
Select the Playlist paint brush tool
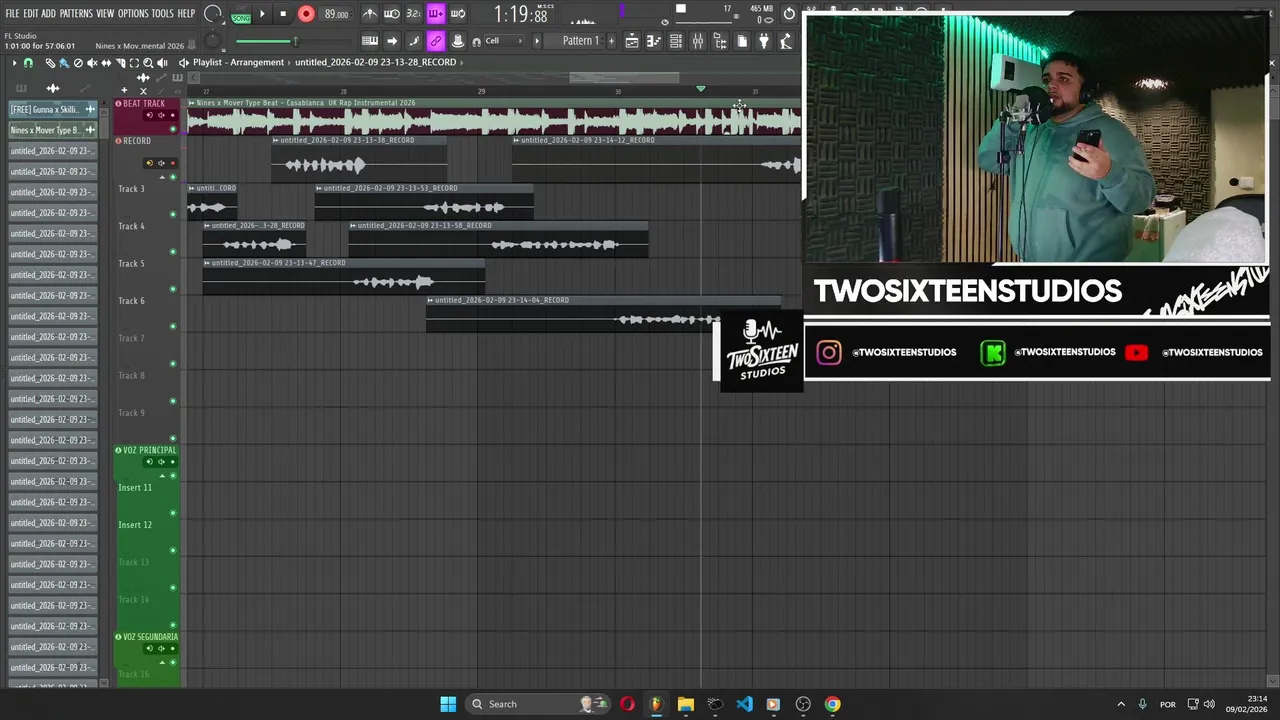[x=64, y=63]
